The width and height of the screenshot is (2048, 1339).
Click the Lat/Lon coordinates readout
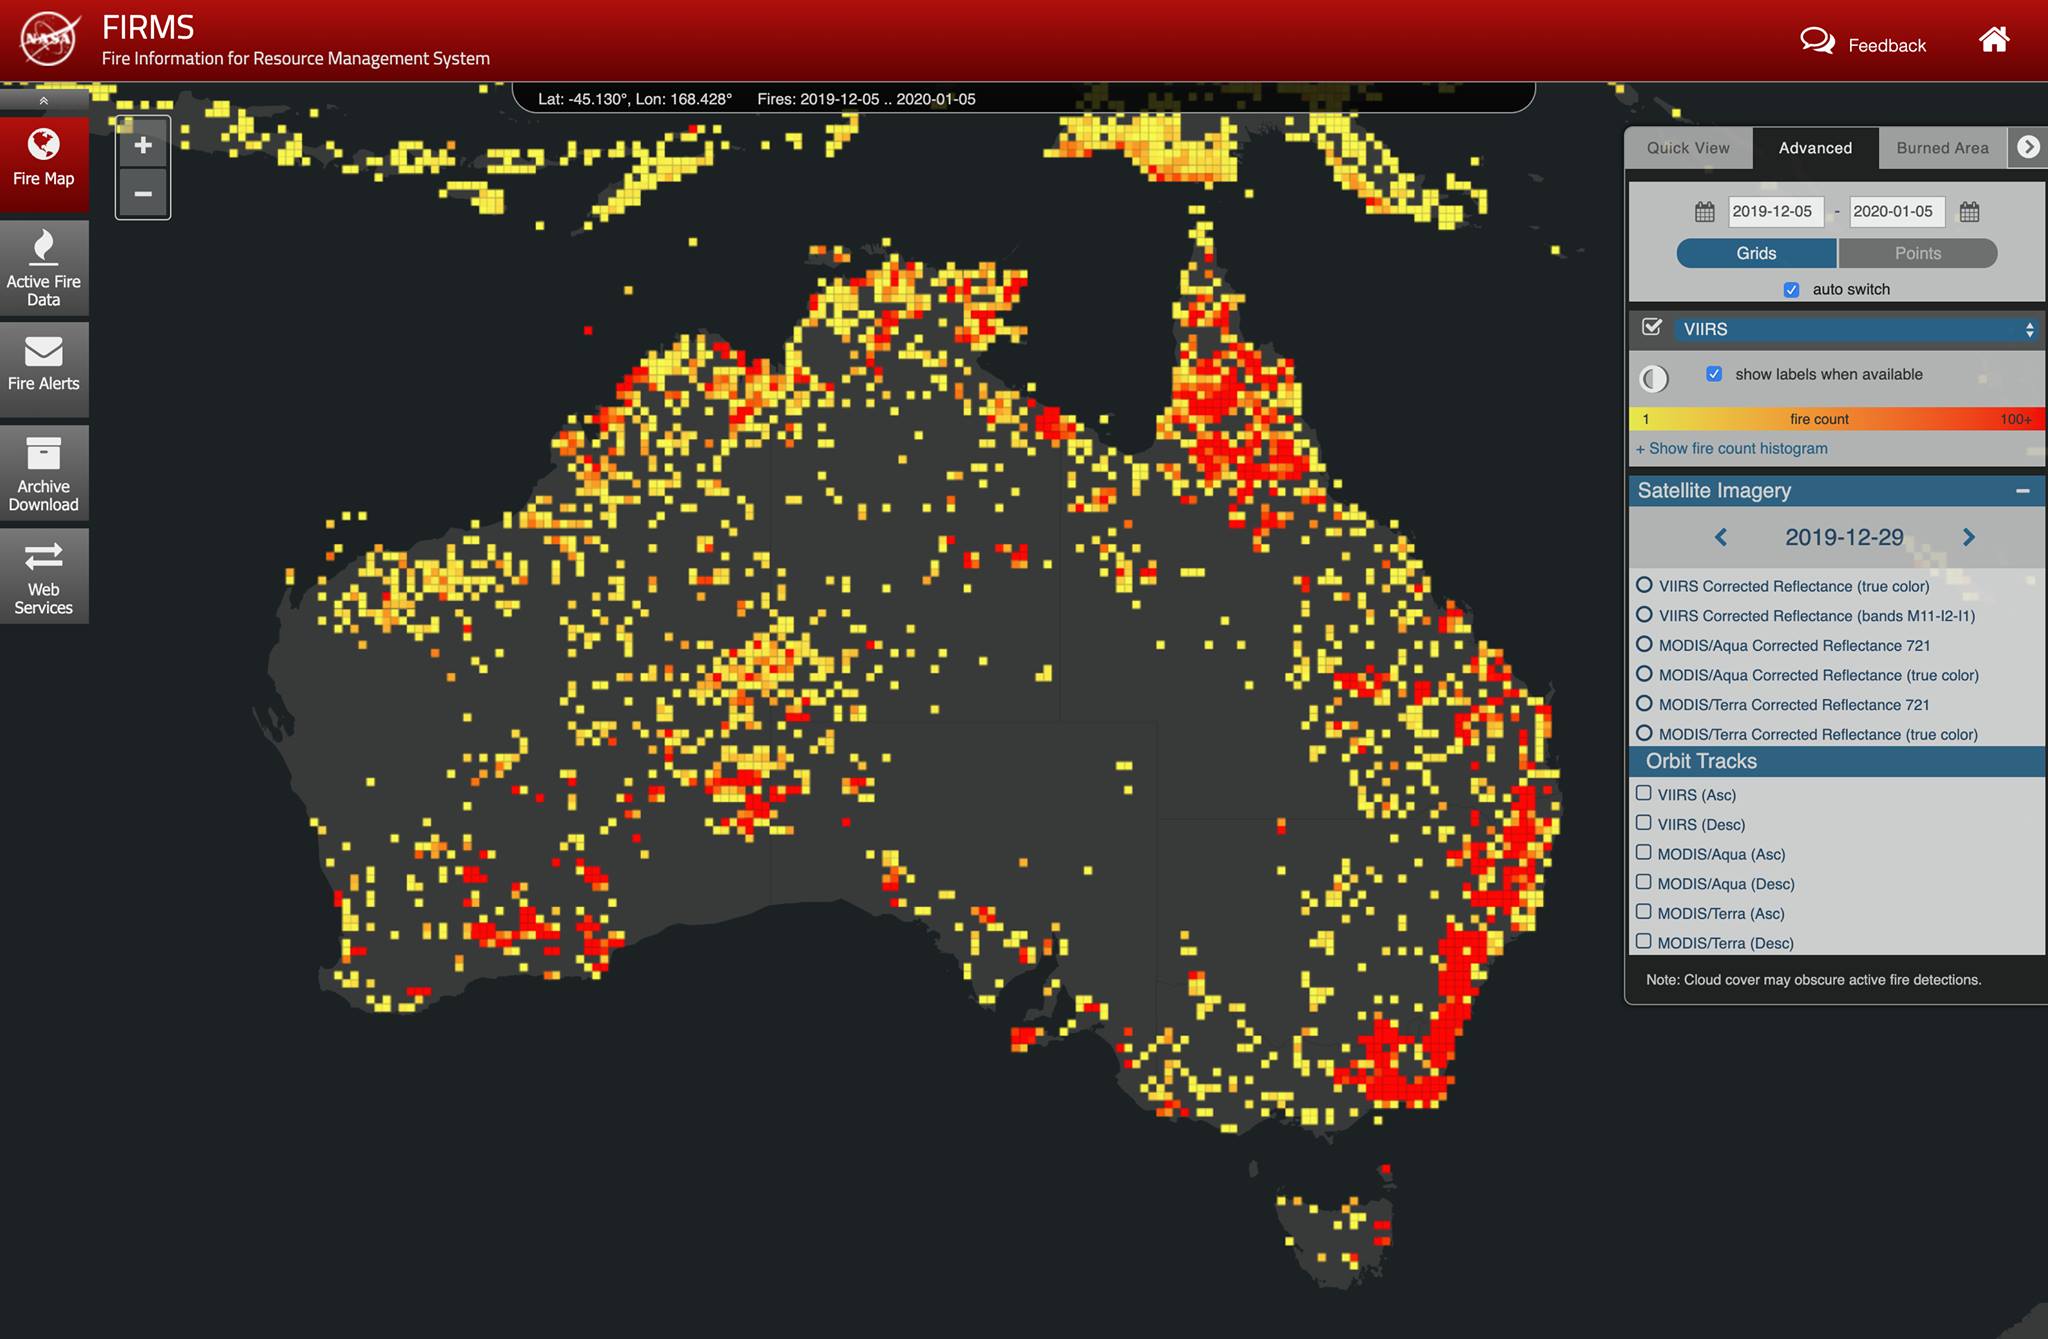[635, 99]
